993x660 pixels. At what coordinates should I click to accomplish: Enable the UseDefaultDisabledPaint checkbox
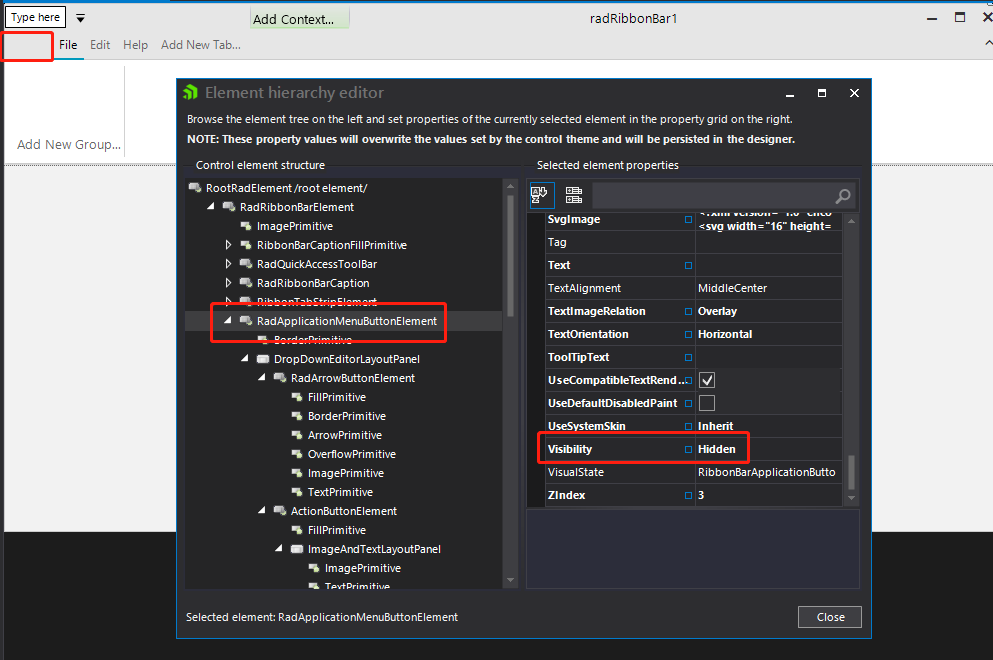pyautogui.click(x=707, y=403)
